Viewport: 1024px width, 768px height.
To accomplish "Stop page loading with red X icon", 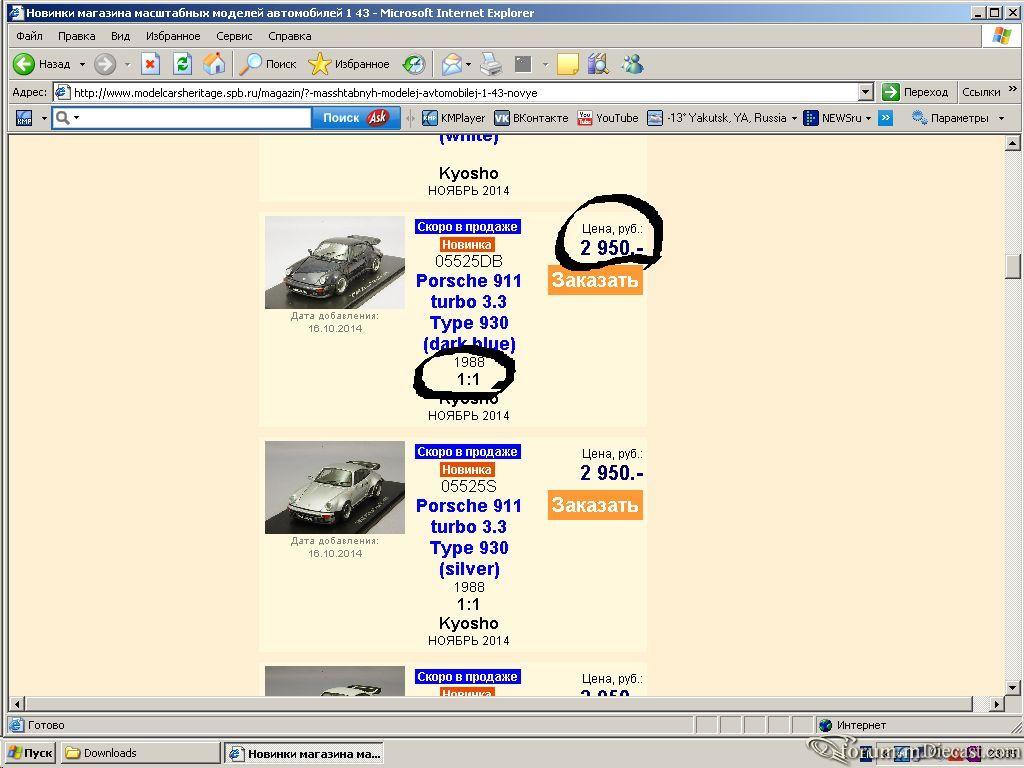I will pyautogui.click(x=150, y=64).
